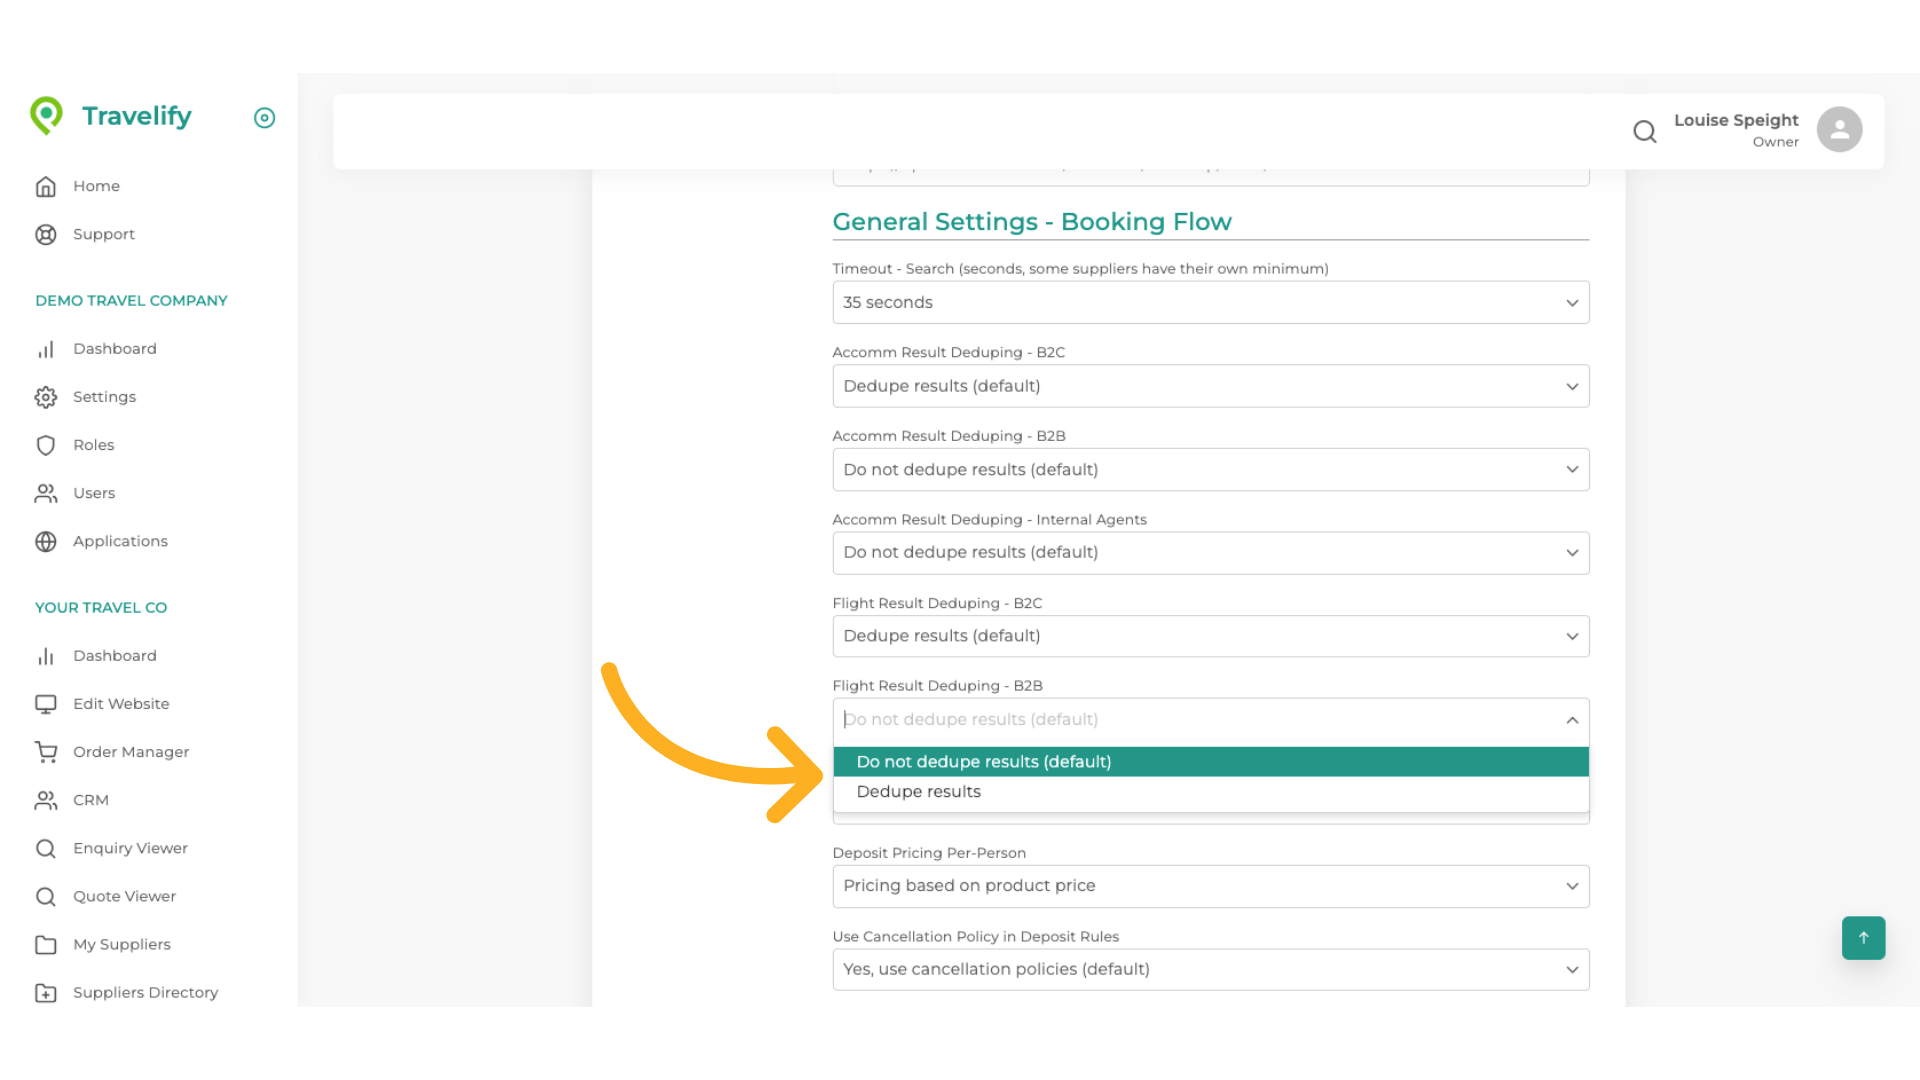Open CRM from the sidebar icon
The width and height of the screenshot is (1920, 1080).
point(46,800)
